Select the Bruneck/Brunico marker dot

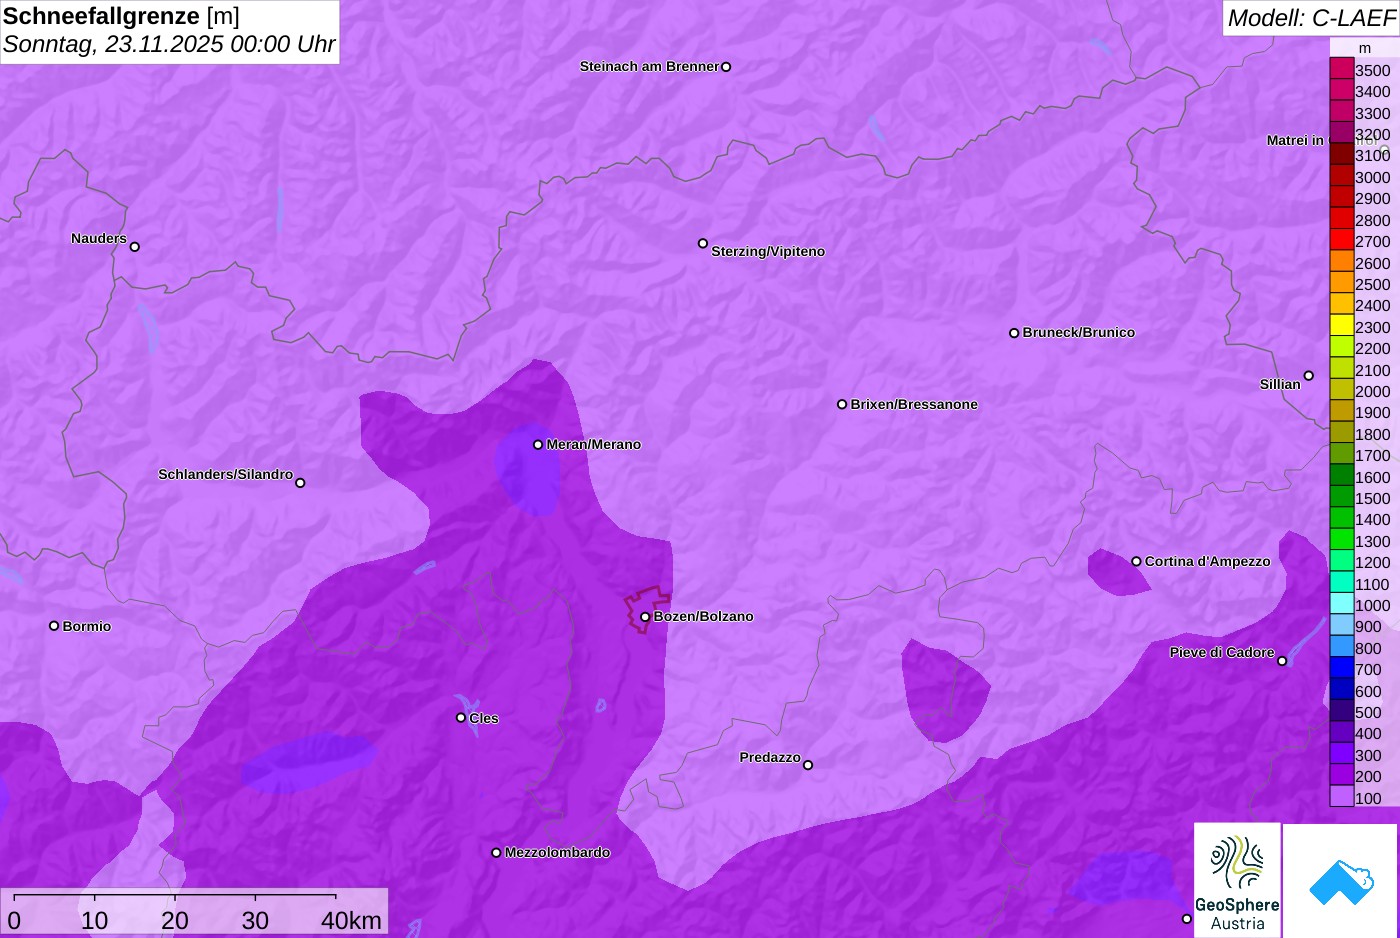click(x=1014, y=333)
